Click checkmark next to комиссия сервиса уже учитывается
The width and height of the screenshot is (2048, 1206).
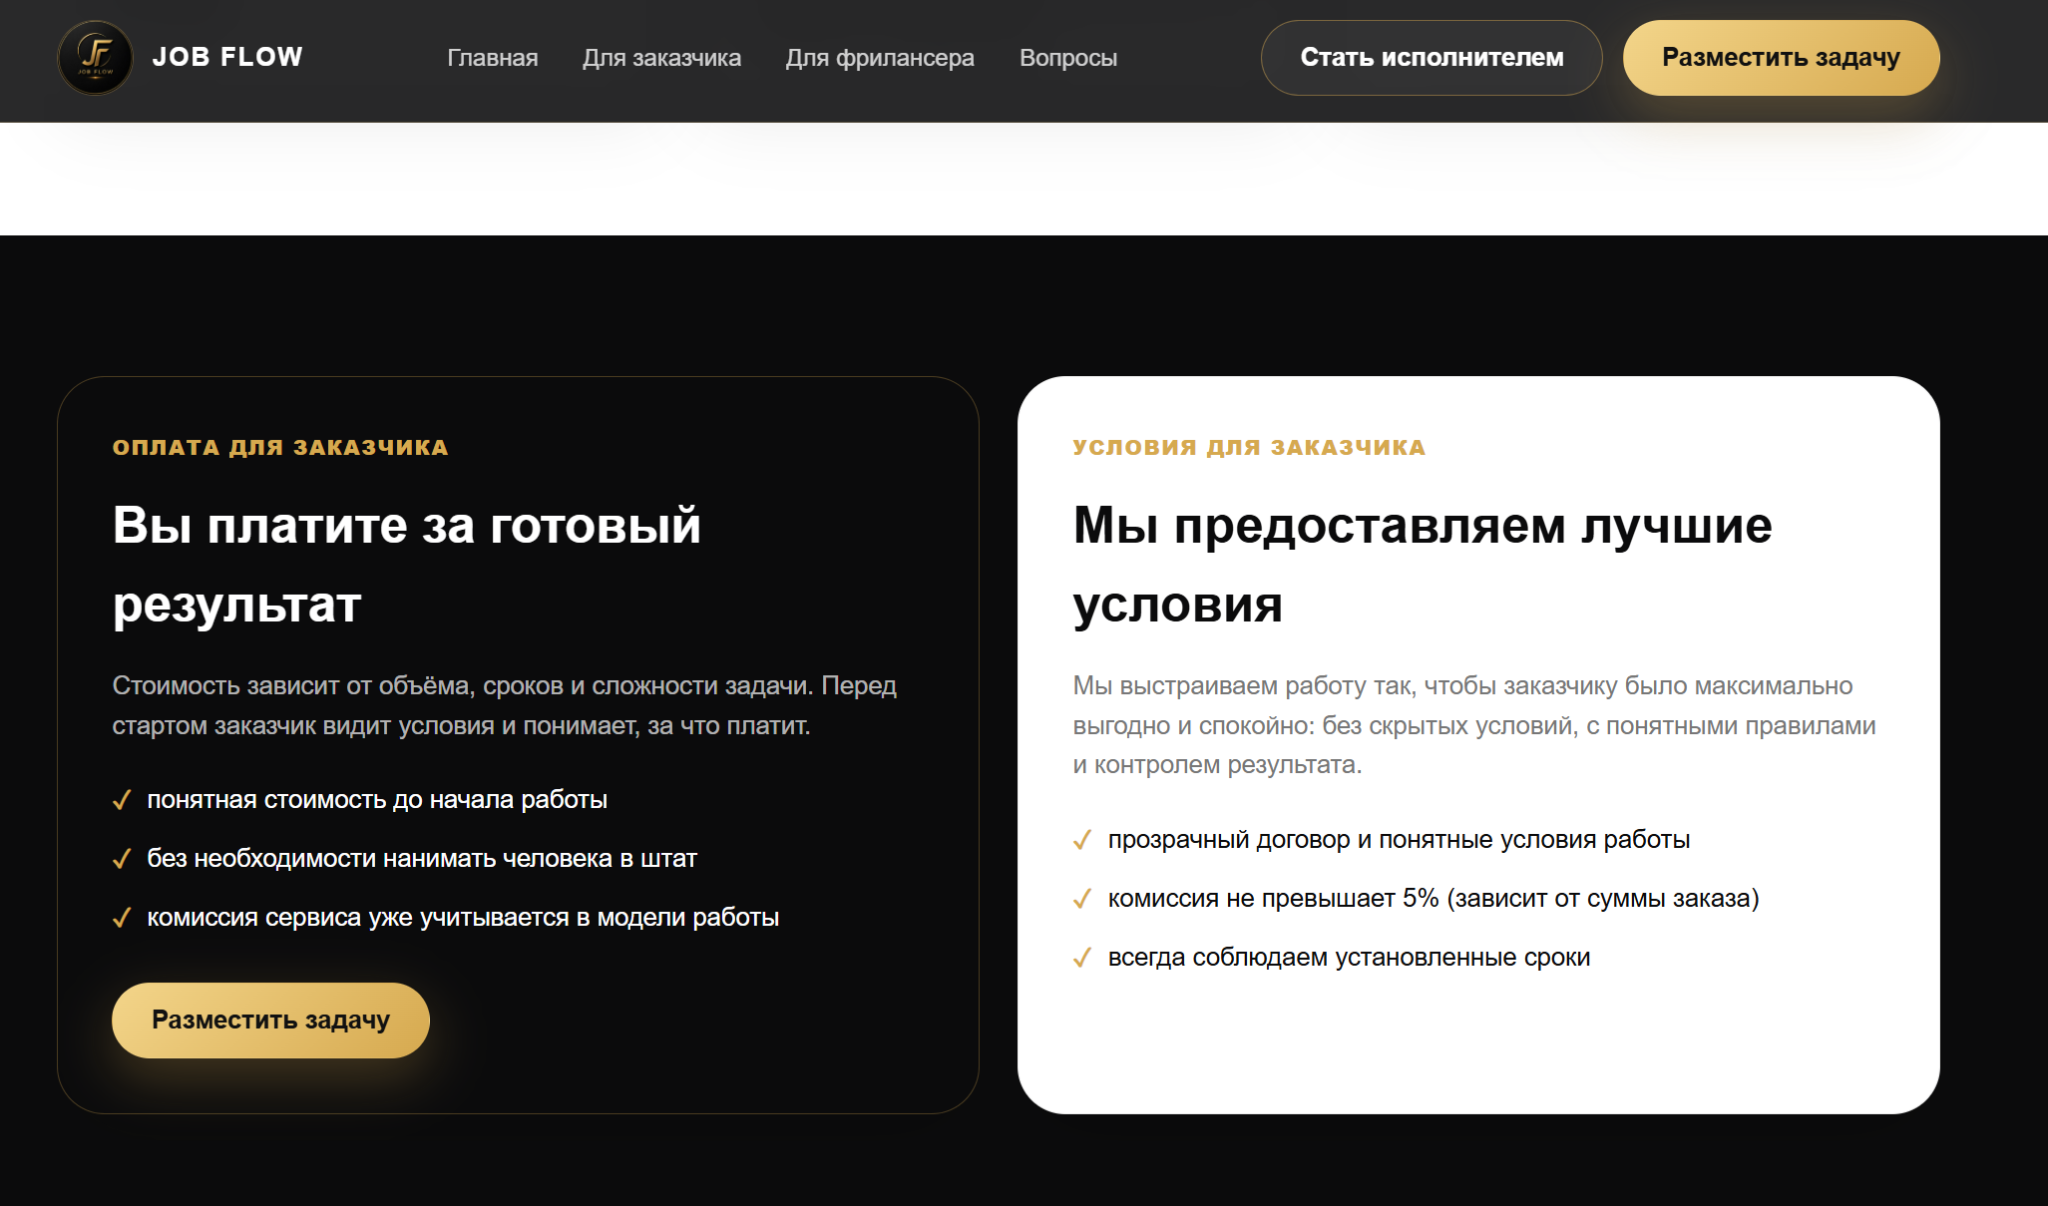122,918
